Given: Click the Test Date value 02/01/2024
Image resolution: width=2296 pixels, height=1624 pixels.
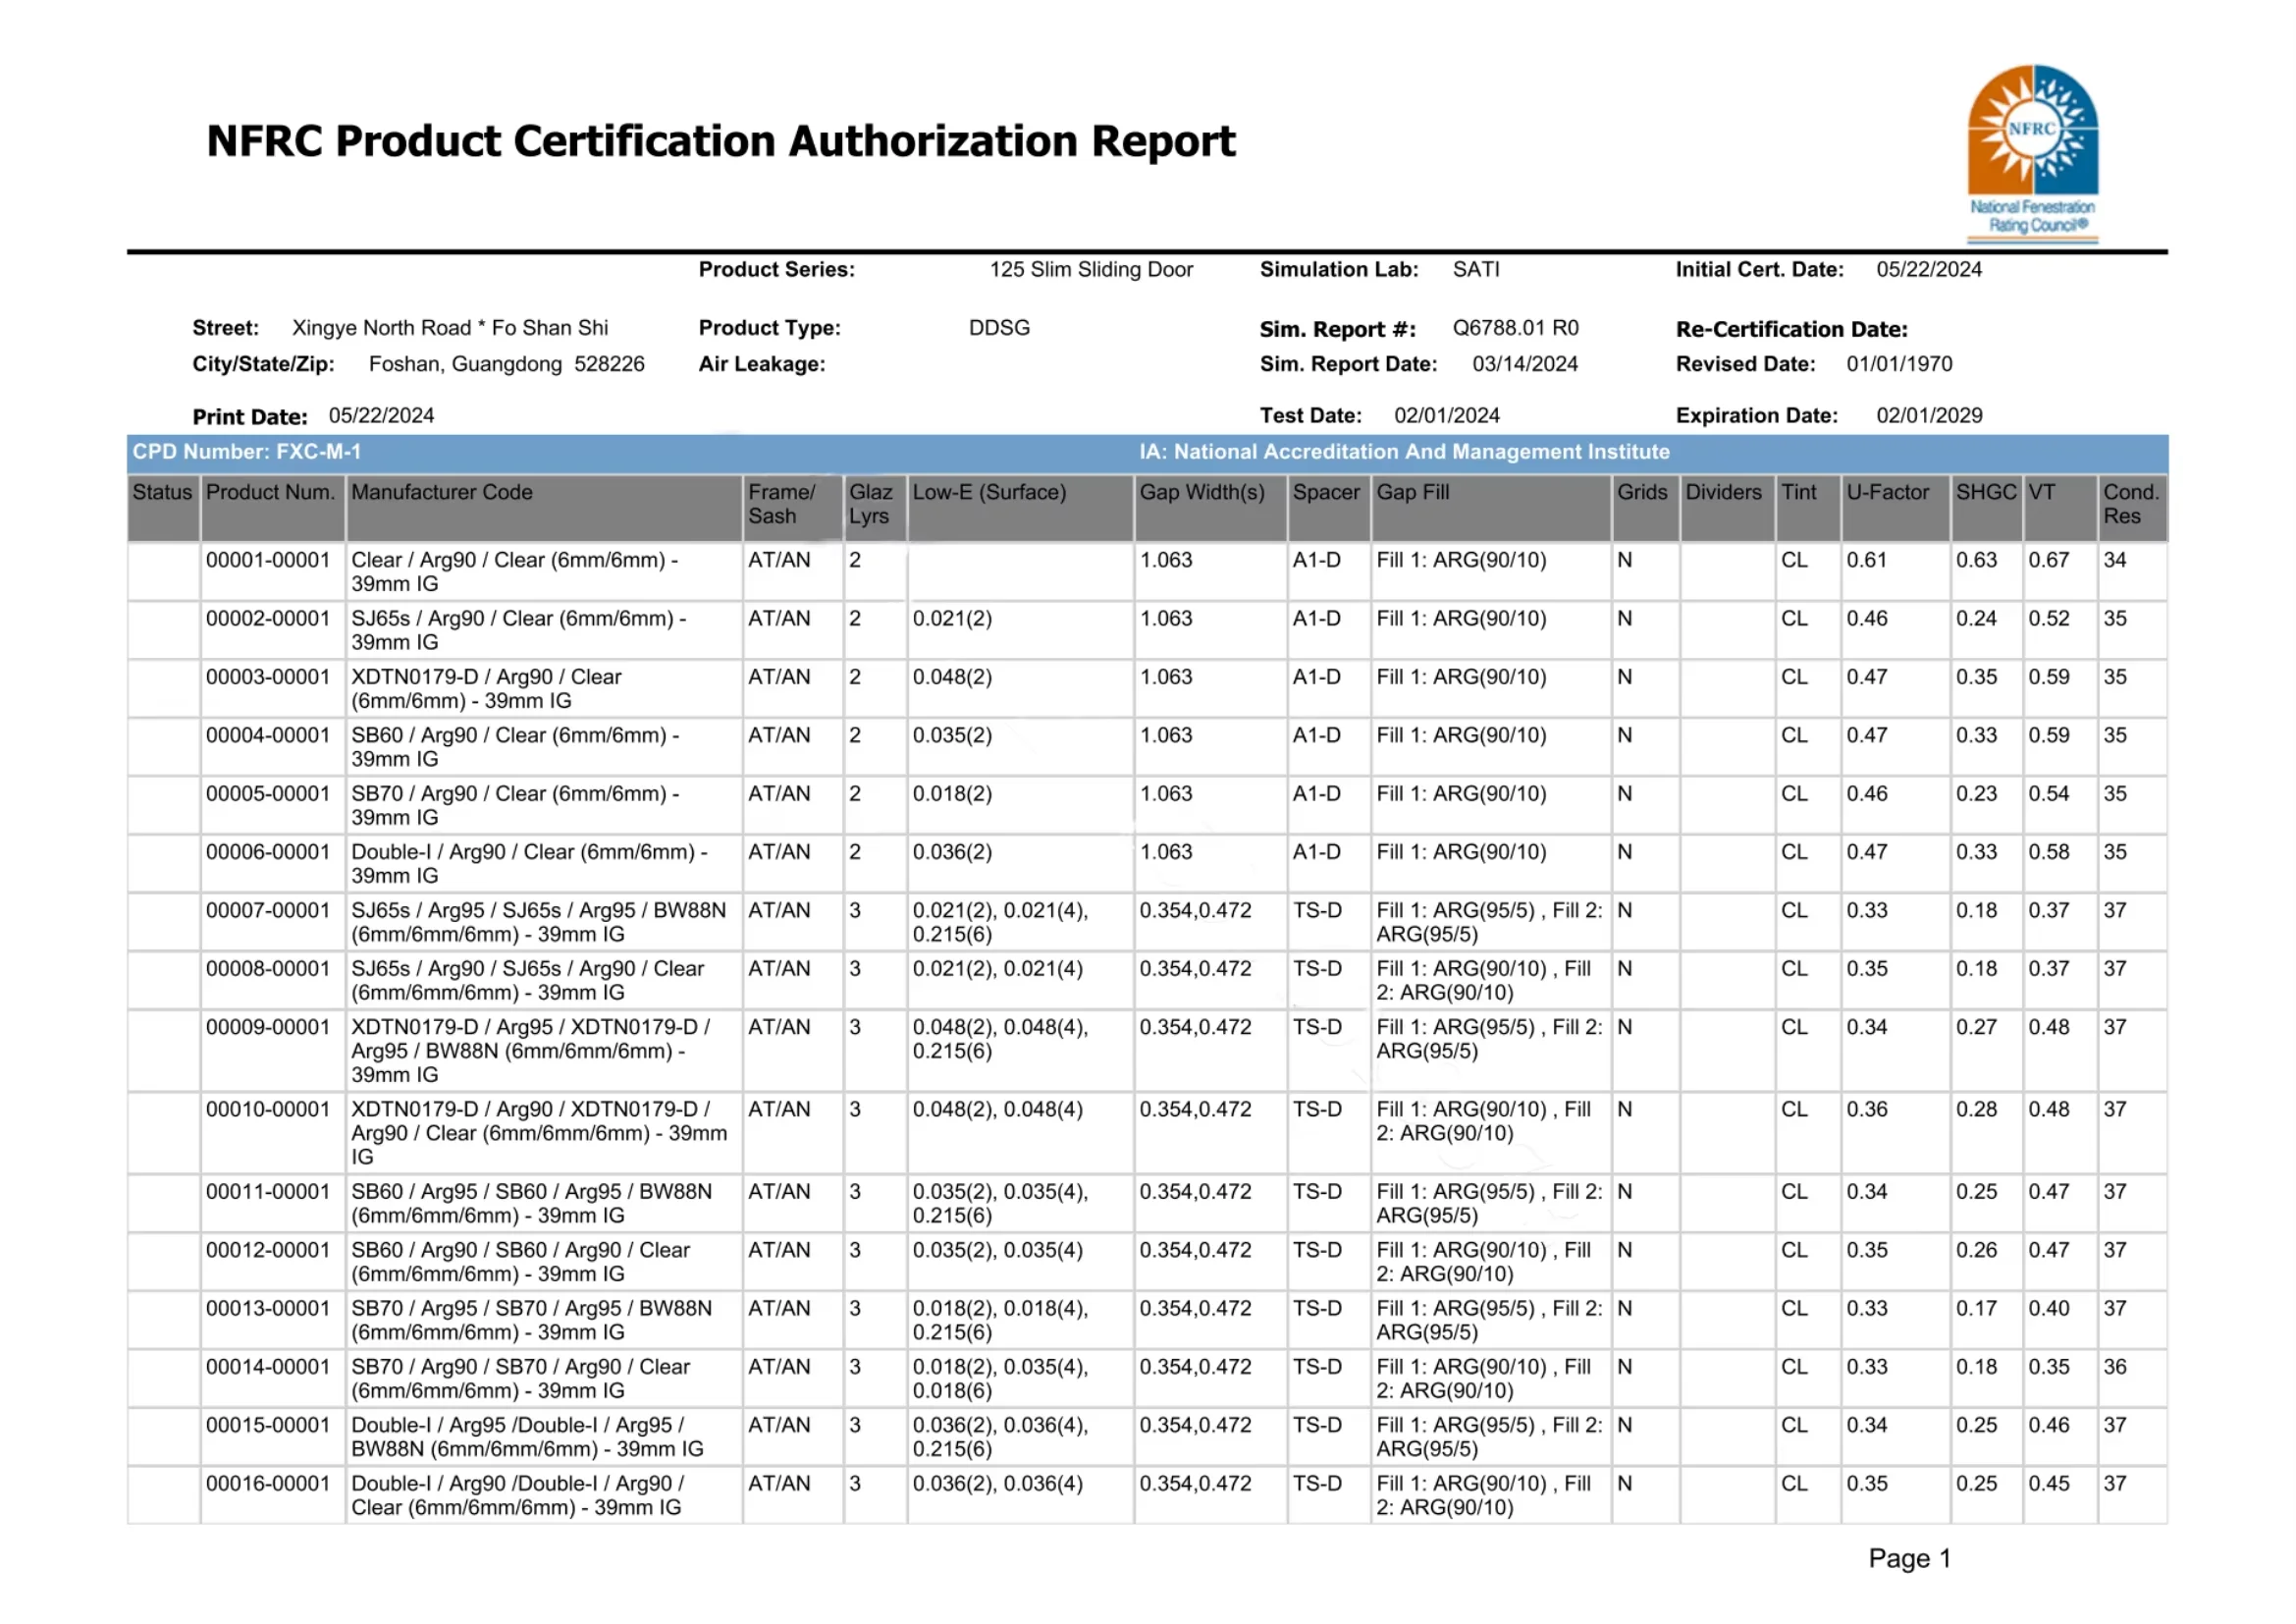Looking at the screenshot, I should click(x=1446, y=416).
